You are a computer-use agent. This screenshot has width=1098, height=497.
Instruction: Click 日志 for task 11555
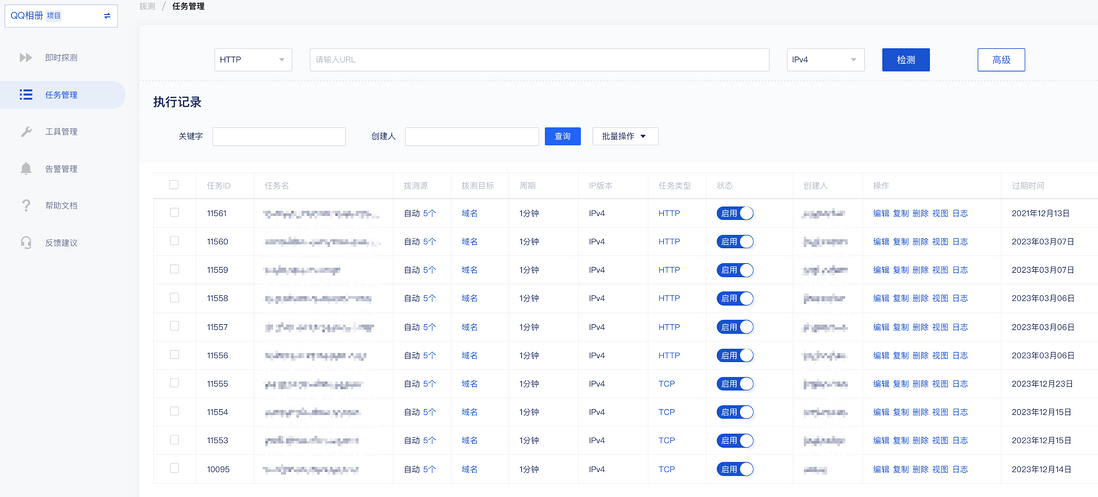[959, 384]
